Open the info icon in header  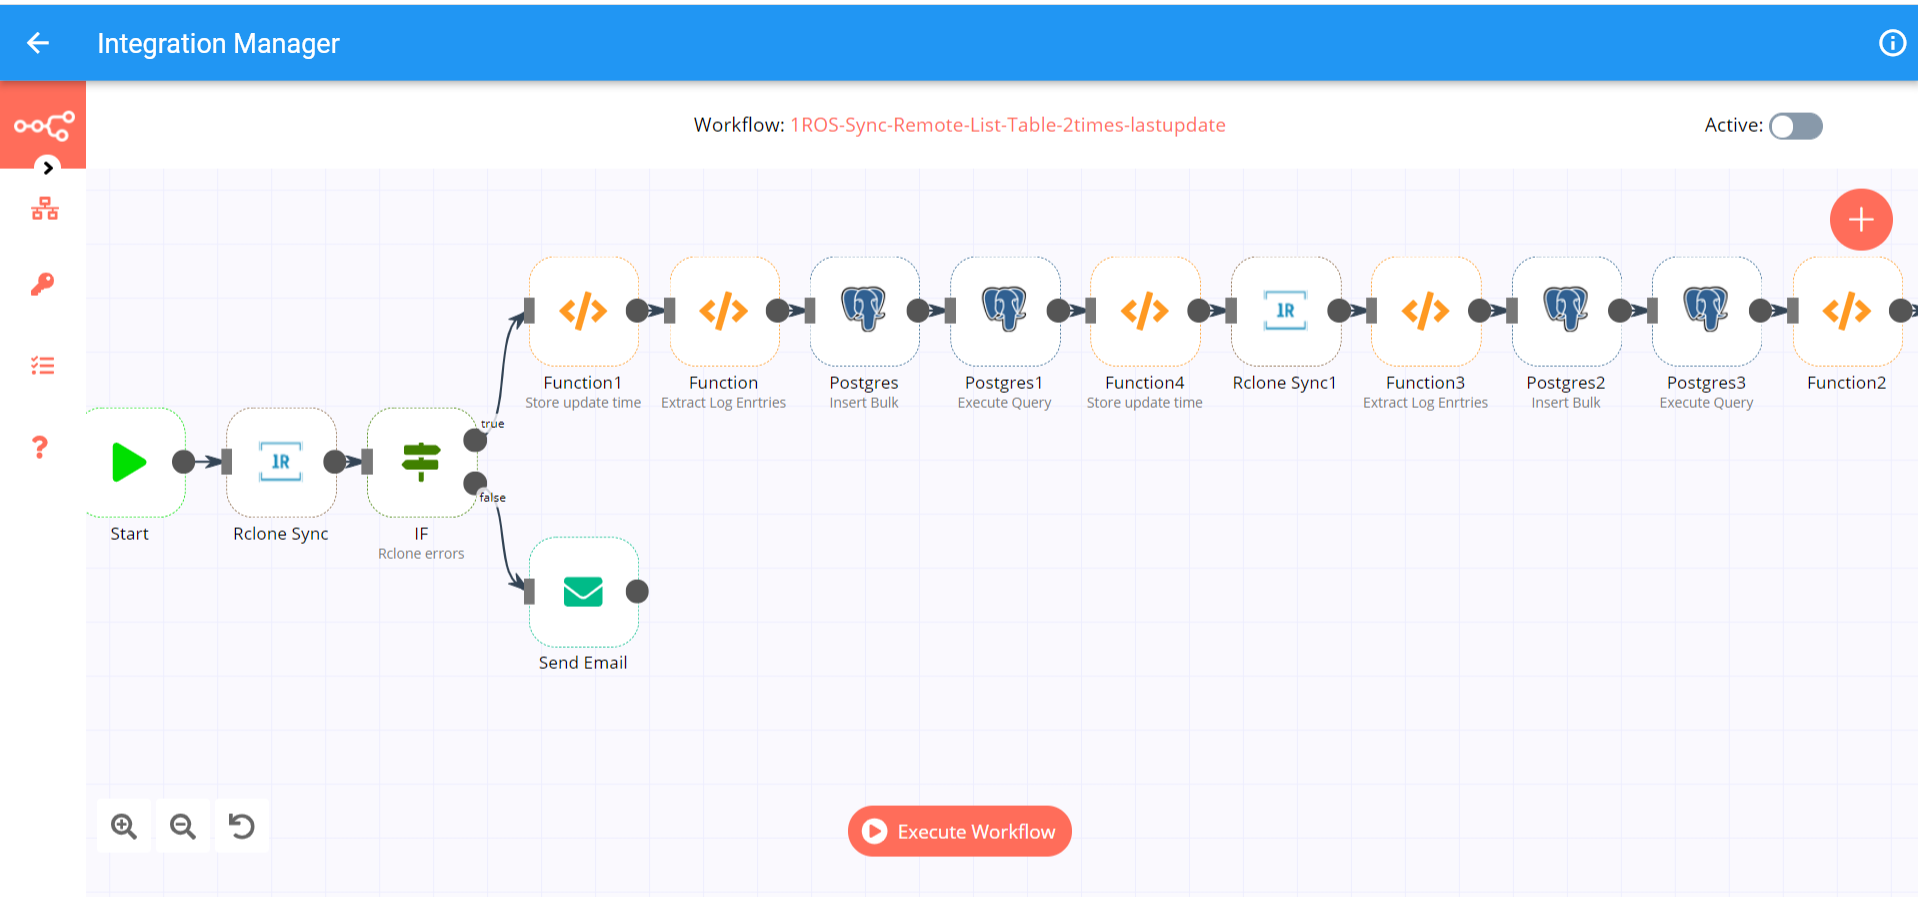coord(1892,43)
